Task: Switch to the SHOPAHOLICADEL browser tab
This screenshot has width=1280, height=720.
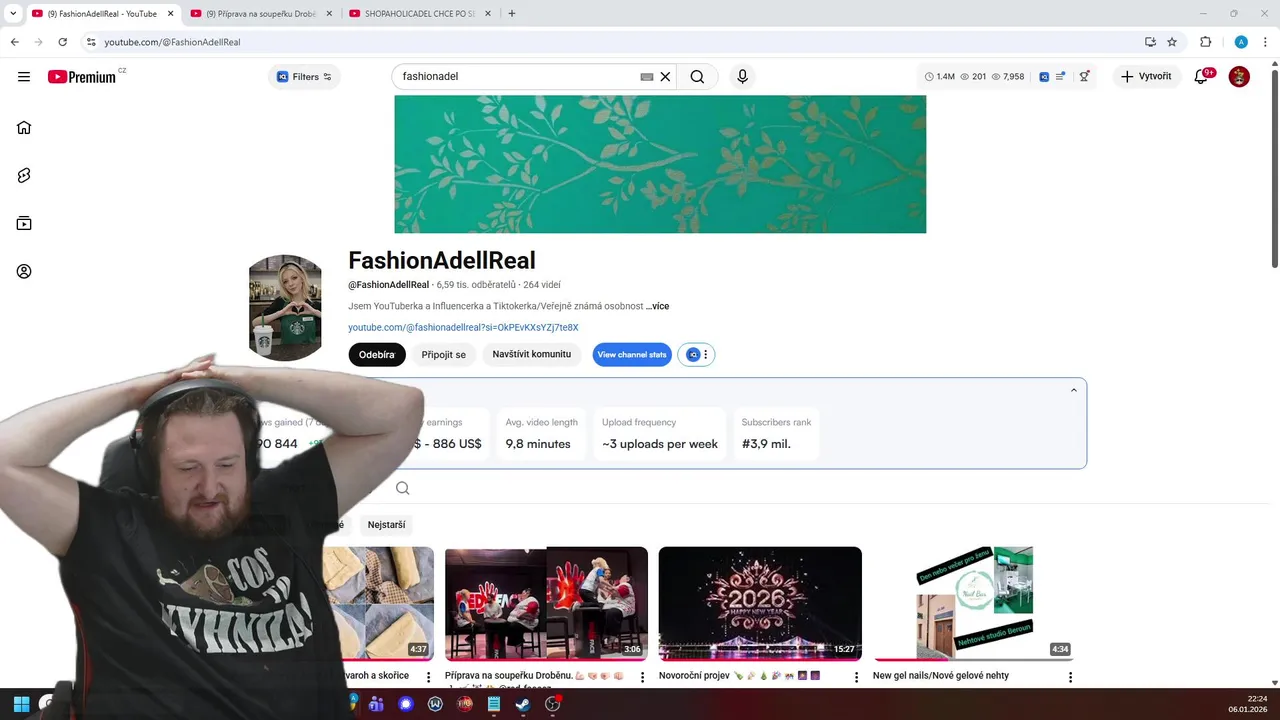Action: [x=419, y=13]
